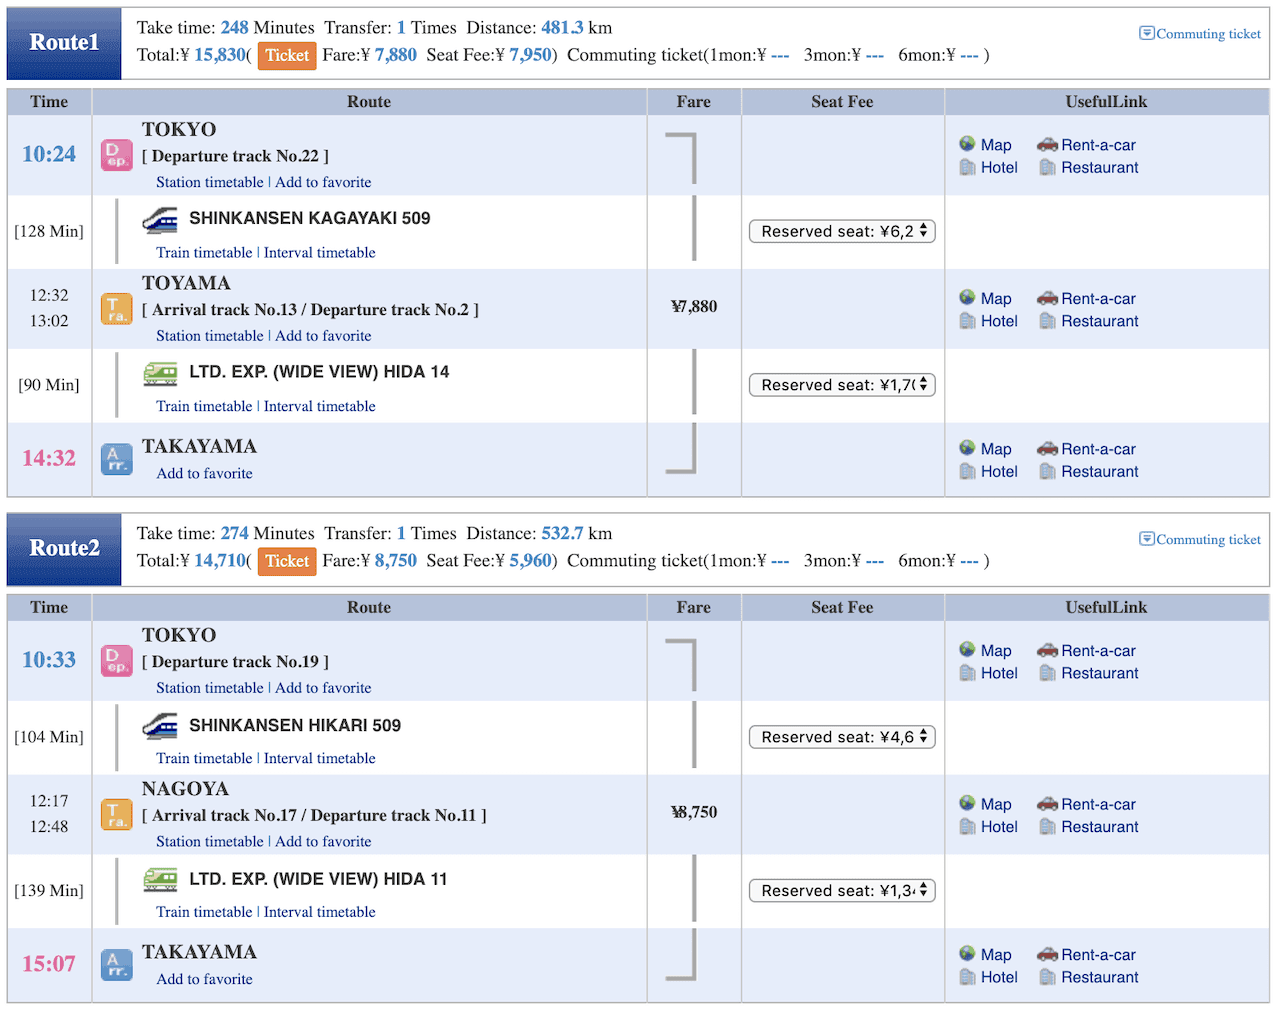1280x1013 pixels.
Task: Click Map globe icon for Tokyo in Route1
Action: tap(967, 144)
